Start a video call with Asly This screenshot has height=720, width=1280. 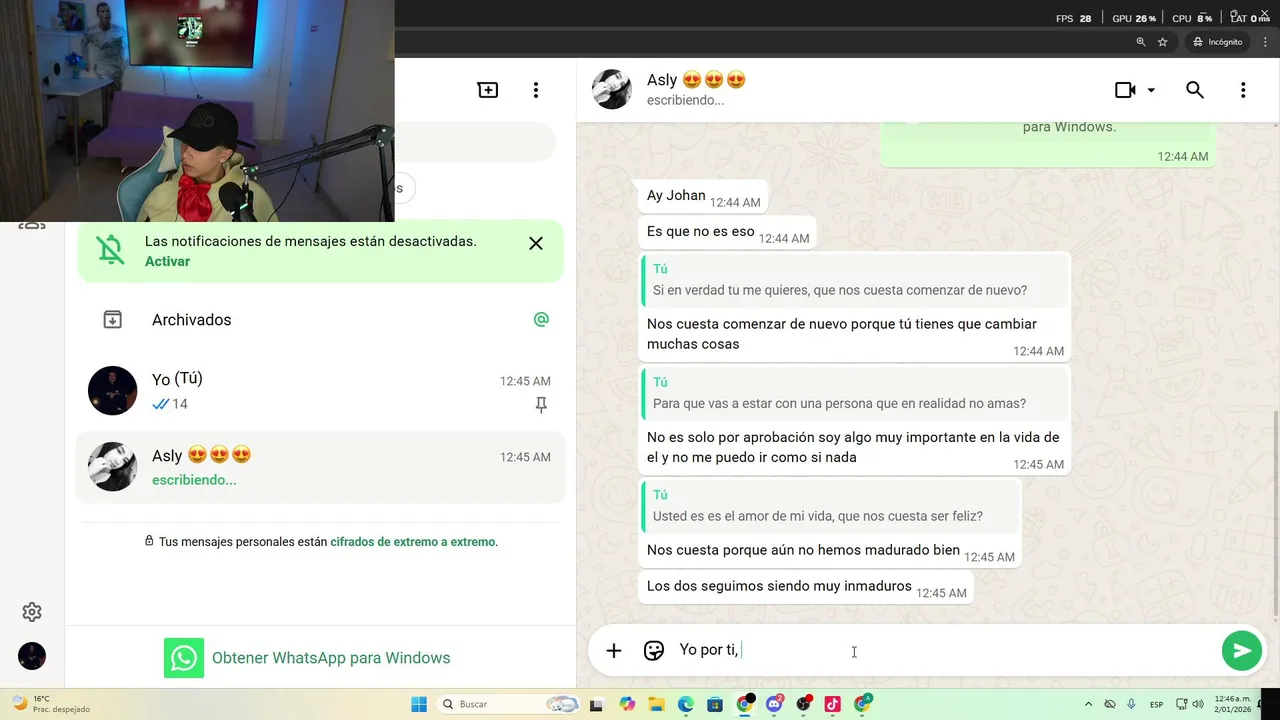(1125, 90)
